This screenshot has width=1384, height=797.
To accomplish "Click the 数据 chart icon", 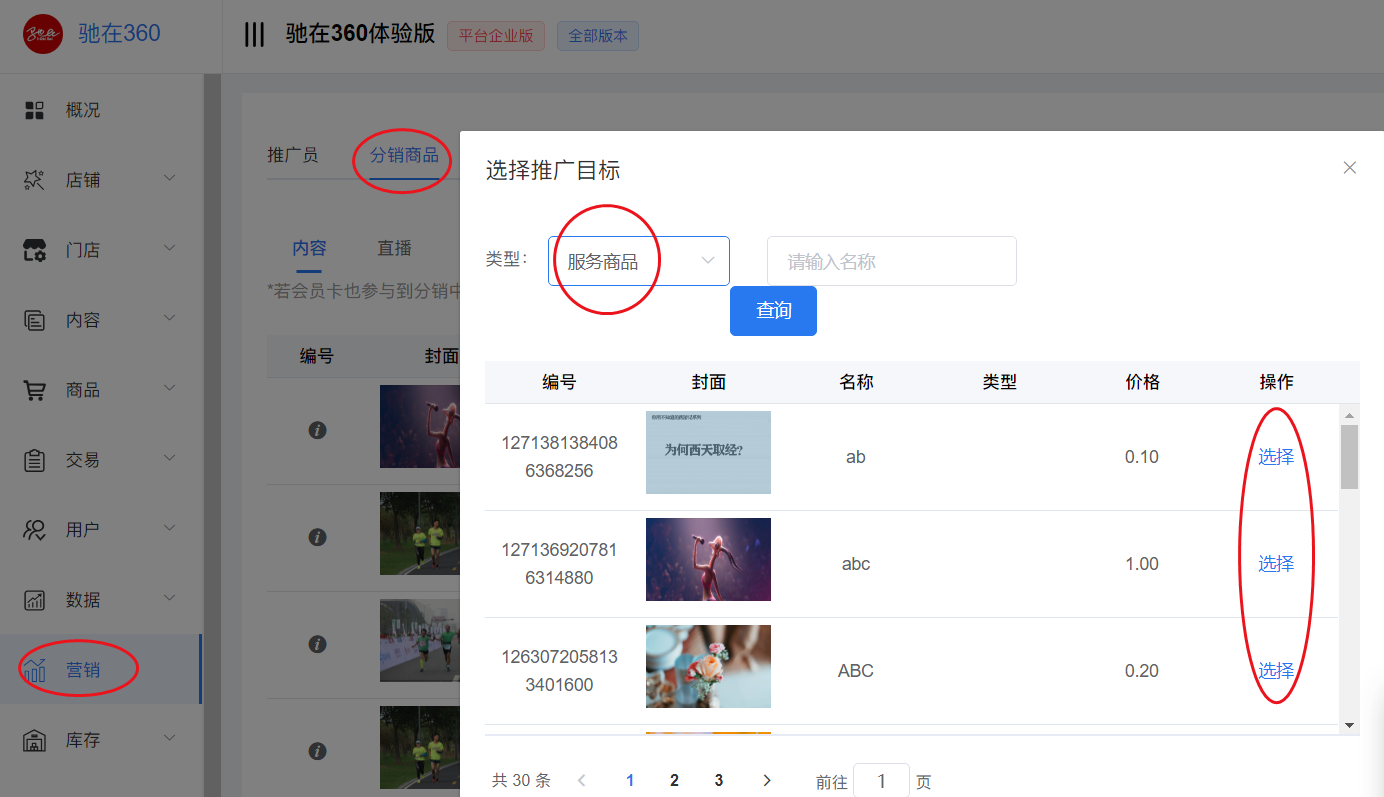I will (35, 600).
